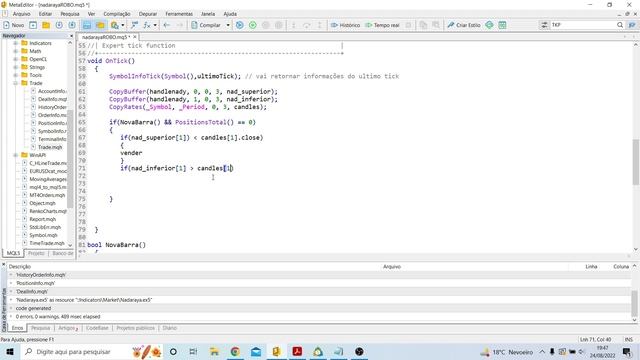Open the Compilar dropdown arrow
The width and height of the screenshot is (640, 360).
point(228,25)
